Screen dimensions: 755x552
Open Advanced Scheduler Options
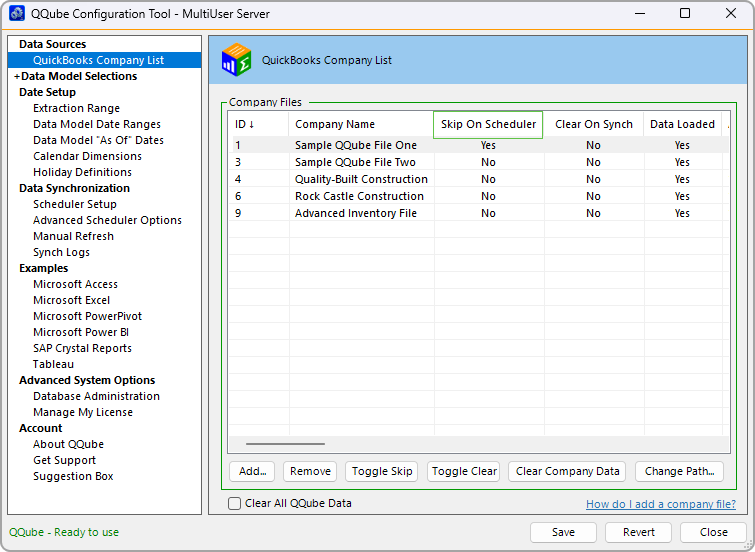[107, 220]
